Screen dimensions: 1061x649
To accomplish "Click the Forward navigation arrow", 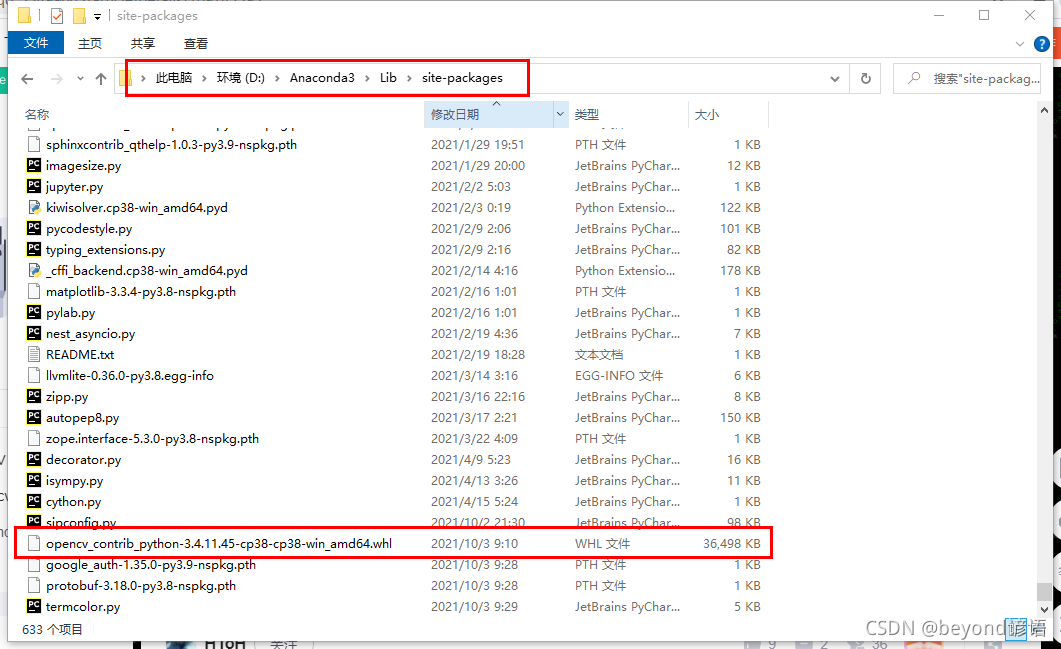I will pos(57,79).
